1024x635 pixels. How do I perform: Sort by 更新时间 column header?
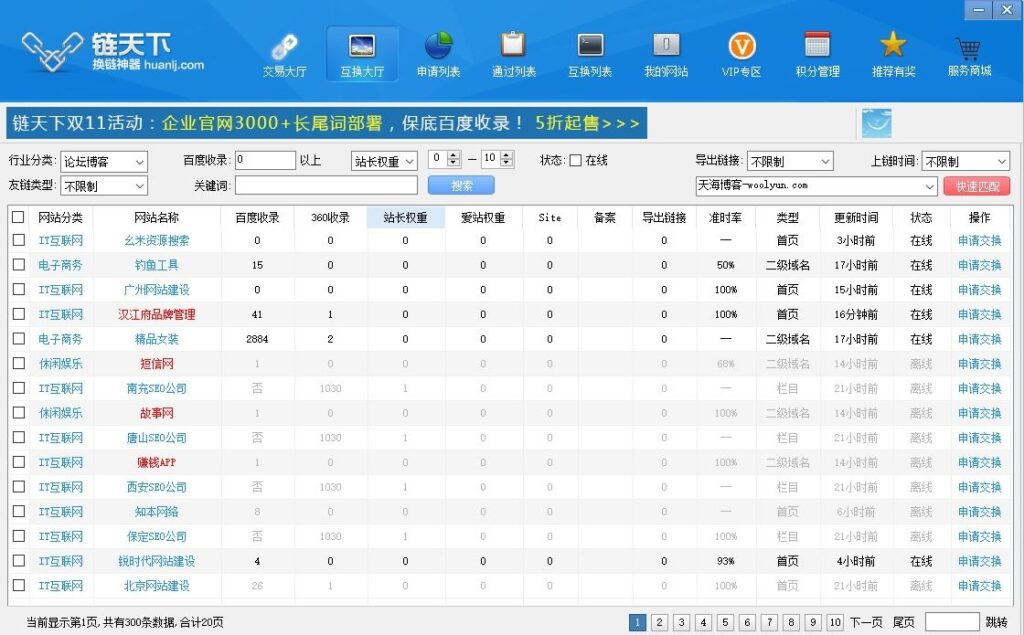coord(856,218)
